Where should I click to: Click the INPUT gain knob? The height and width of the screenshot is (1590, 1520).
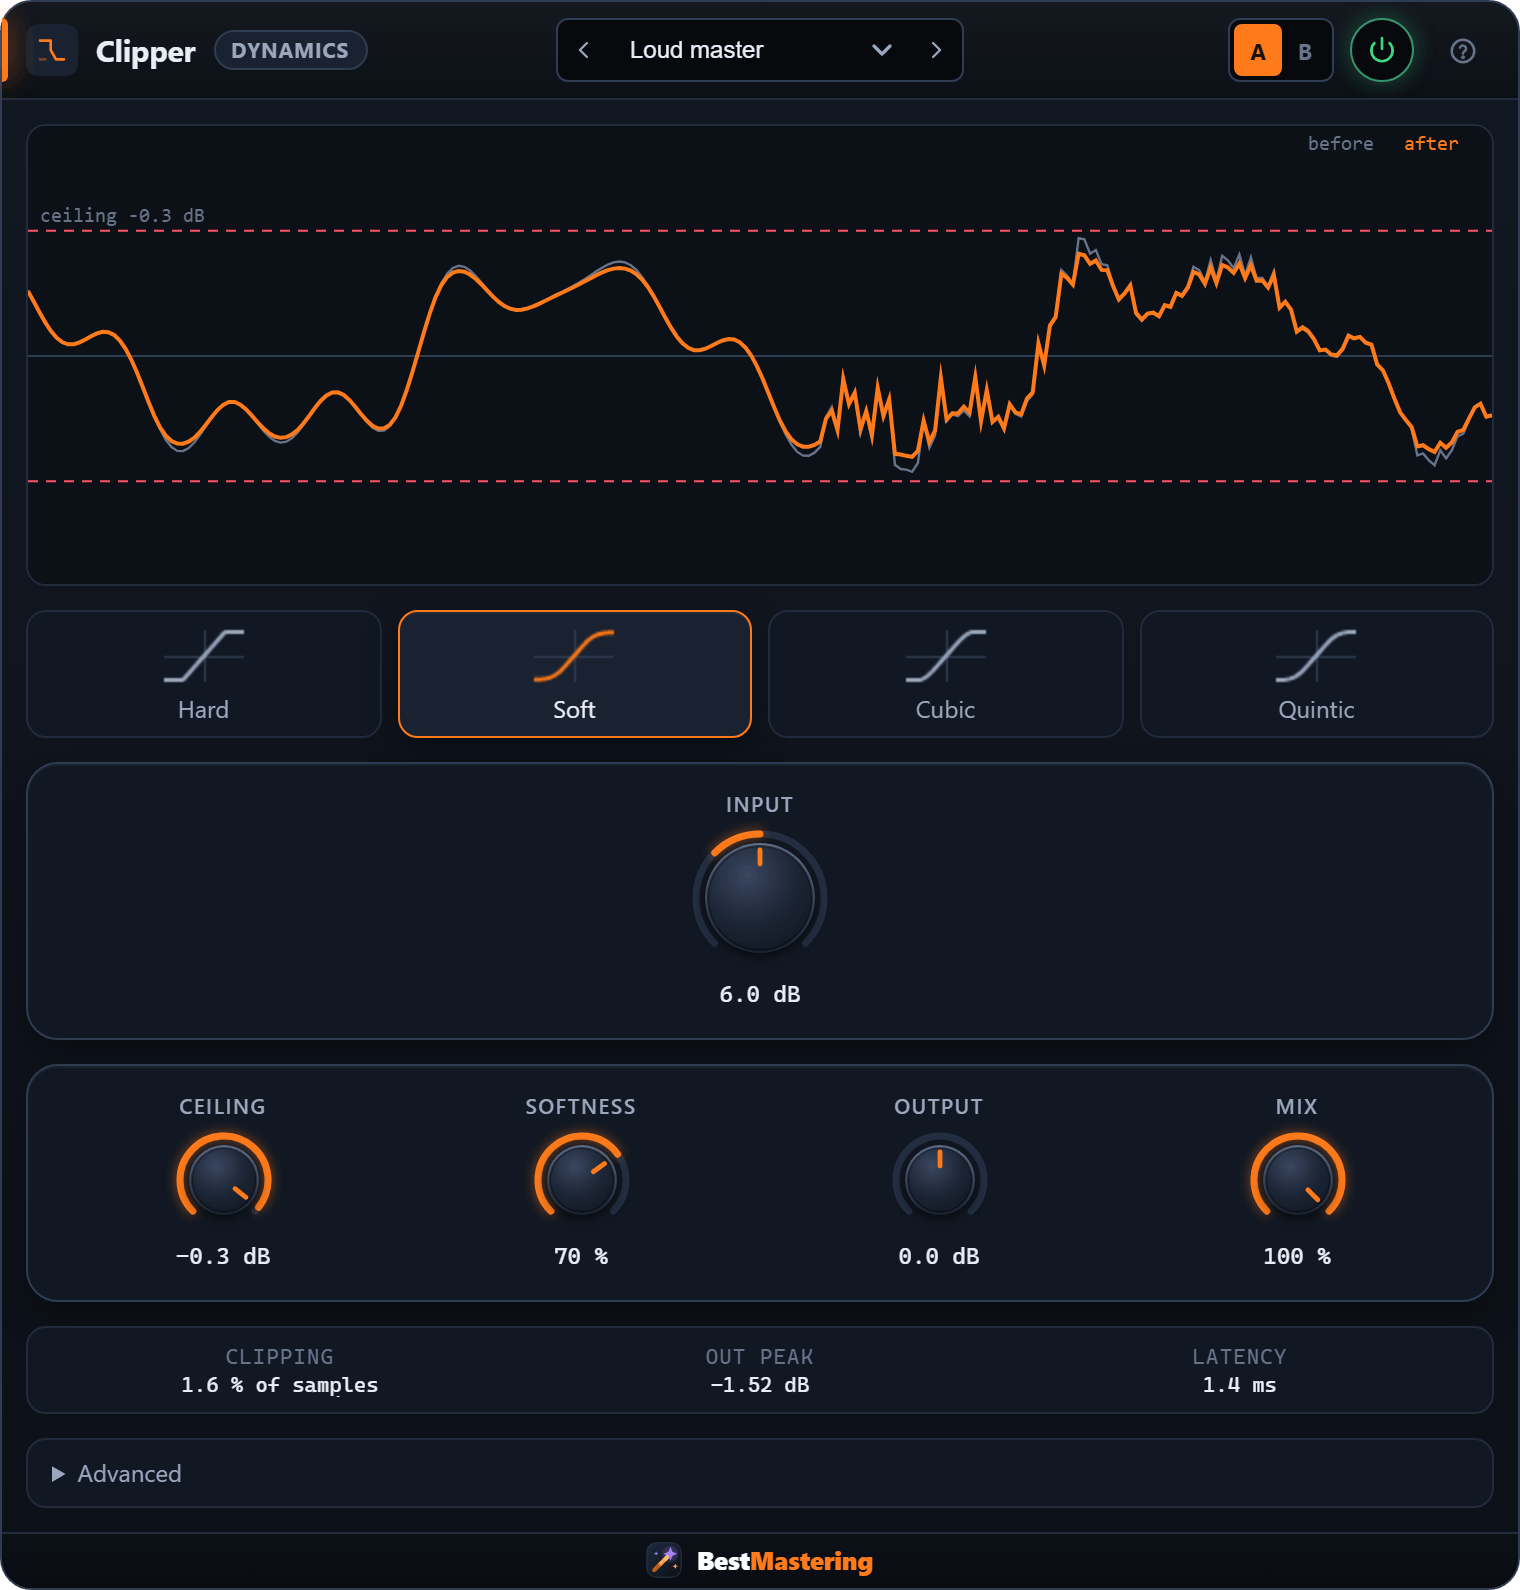pos(760,897)
